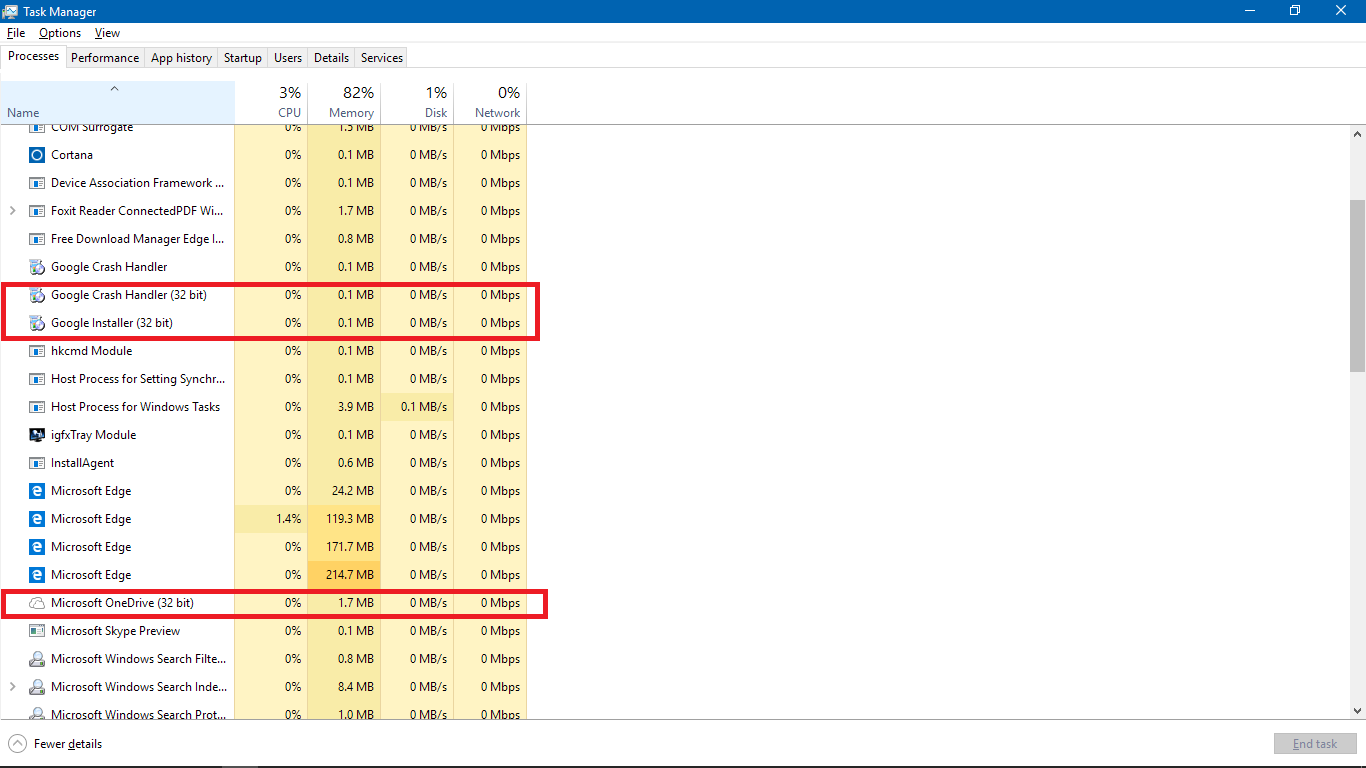Expand the Microsoft Windows Search Indexer group
Screen dimensions: 1366x768
pyautogui.click(x=12, y=687)
